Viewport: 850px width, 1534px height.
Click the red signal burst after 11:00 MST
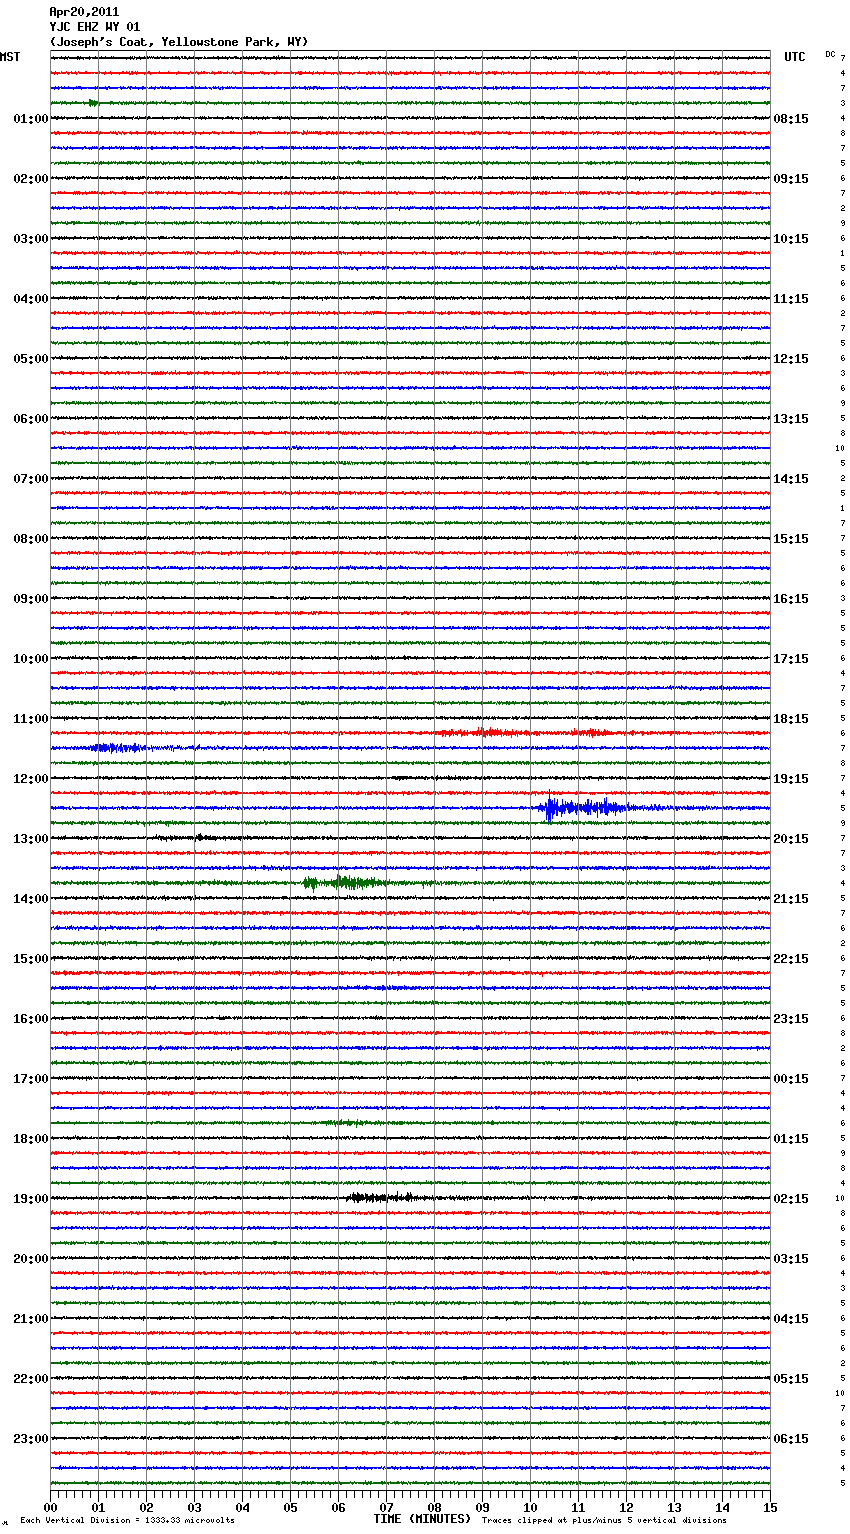[x=525, y=733]
